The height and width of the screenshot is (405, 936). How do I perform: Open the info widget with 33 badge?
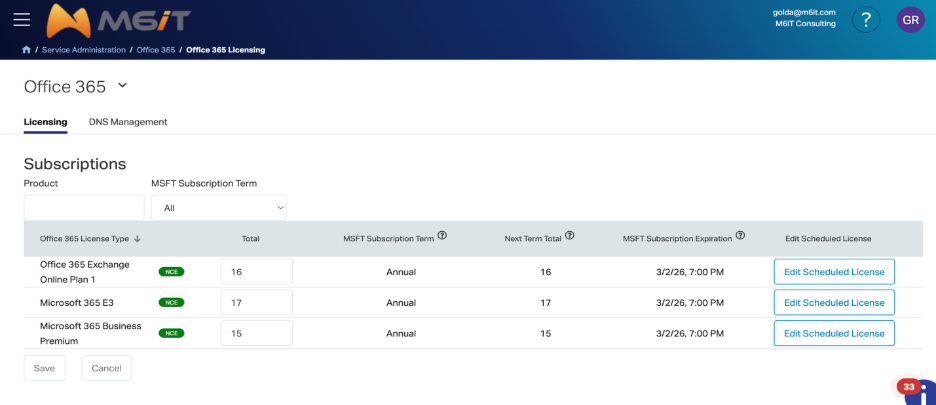920,391
